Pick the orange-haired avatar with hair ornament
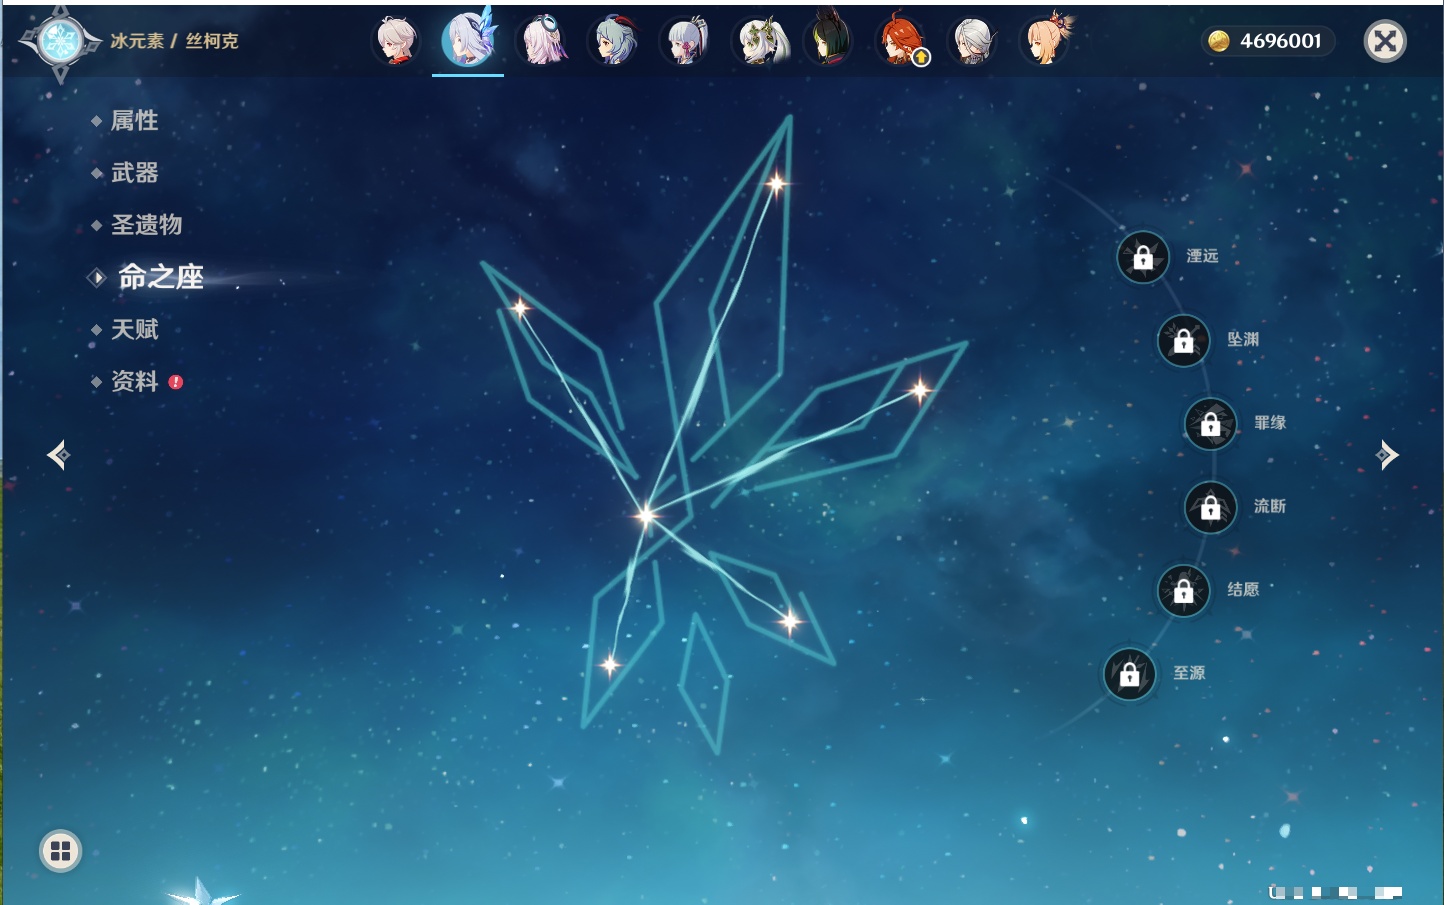Viewport: 1444px width, 905px height. (x=1046, y=40)
